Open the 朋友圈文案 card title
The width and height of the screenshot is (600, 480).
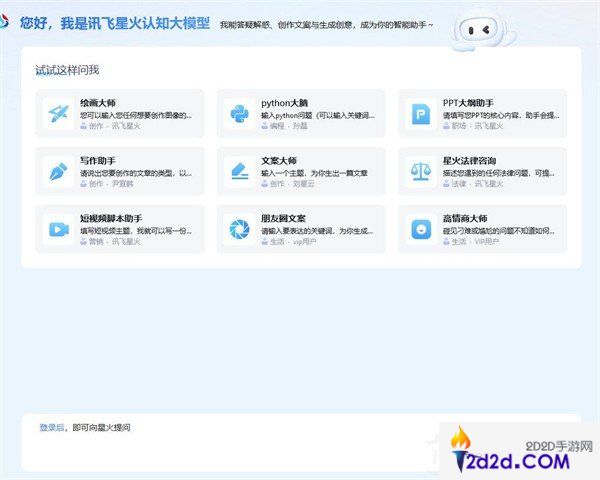[x=283, y=218]
